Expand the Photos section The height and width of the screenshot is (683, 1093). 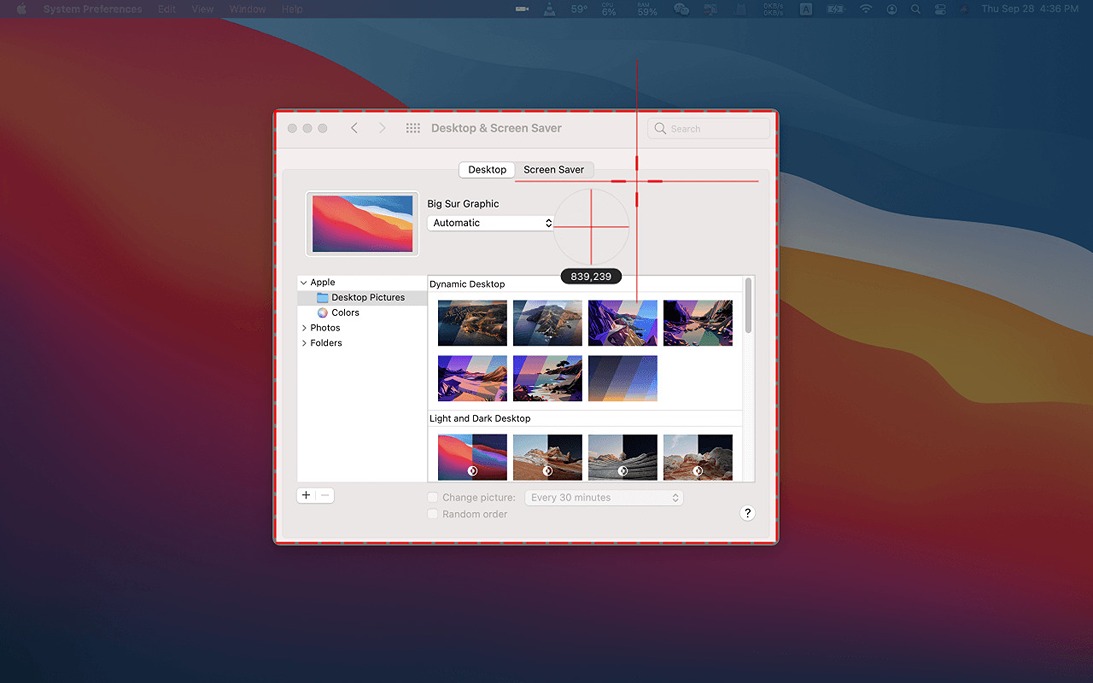coord(304,327)
